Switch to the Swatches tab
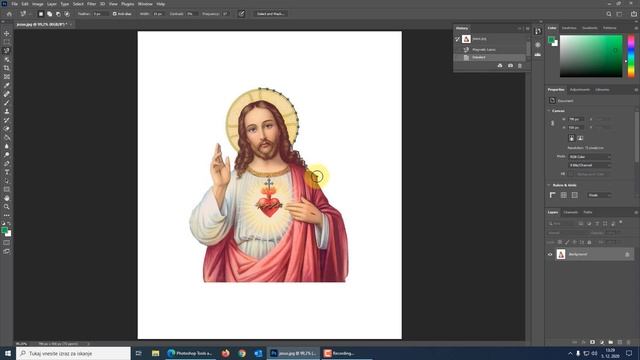 (x=569, y=28)
